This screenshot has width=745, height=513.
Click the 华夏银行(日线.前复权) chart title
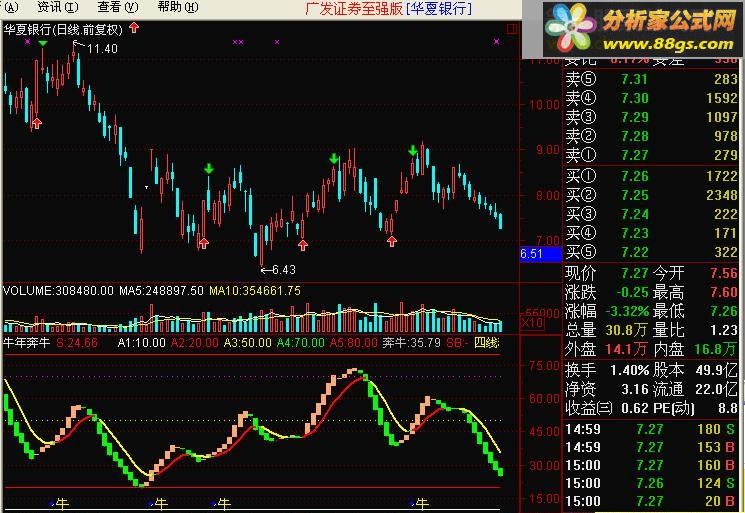63,29
